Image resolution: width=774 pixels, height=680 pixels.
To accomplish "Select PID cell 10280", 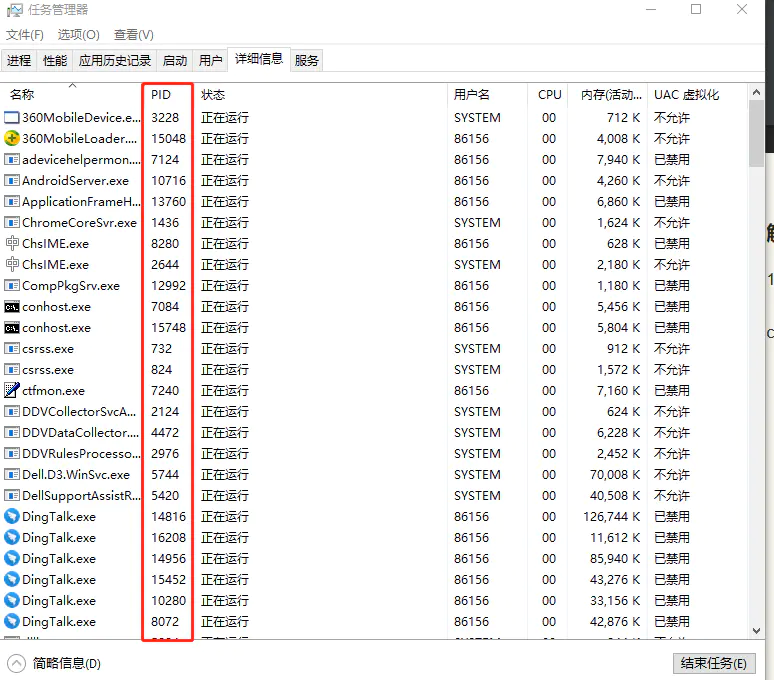I will click(168, 601).
